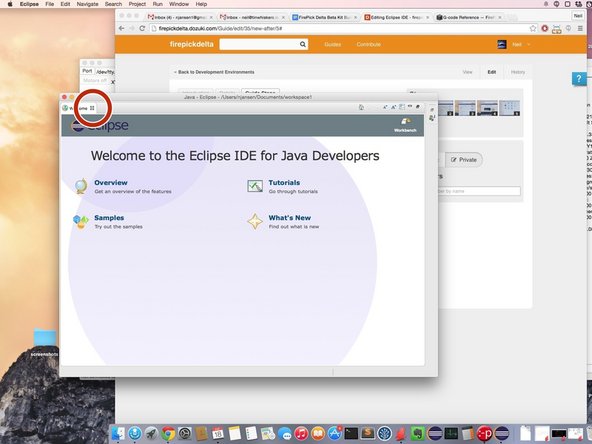Open the Project menu
Screen dimensions: 592x444
click(137, 4)
